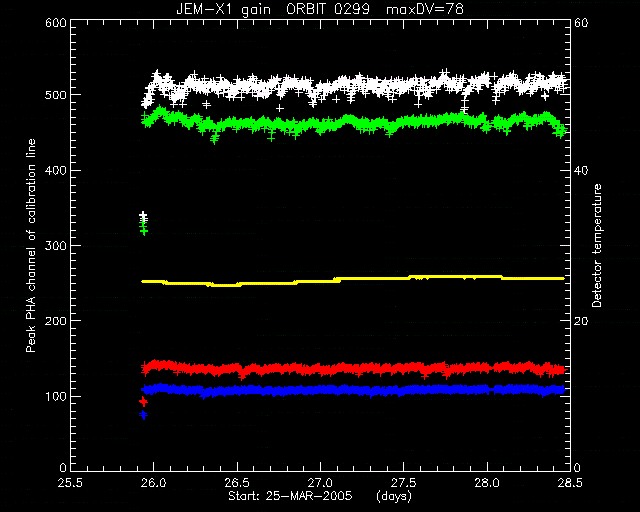
Task: Click the left y-axis label 300
Action: [56, 245]
